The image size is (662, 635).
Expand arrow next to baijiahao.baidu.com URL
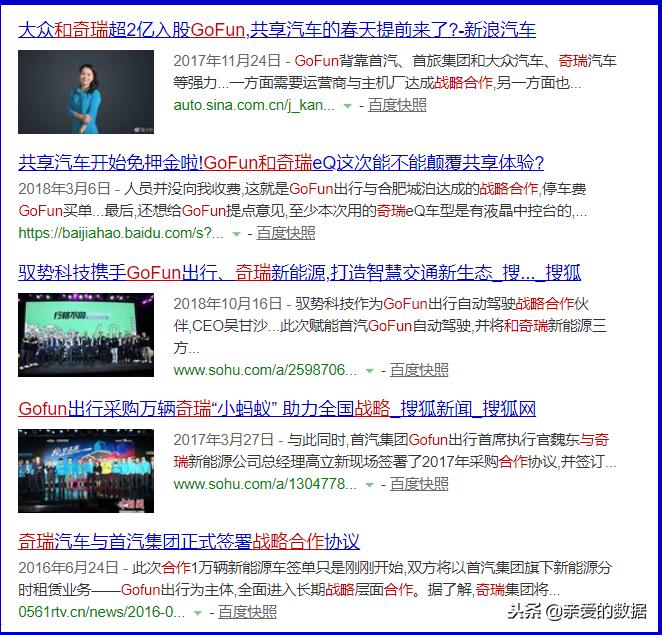[x=236, y=234]
